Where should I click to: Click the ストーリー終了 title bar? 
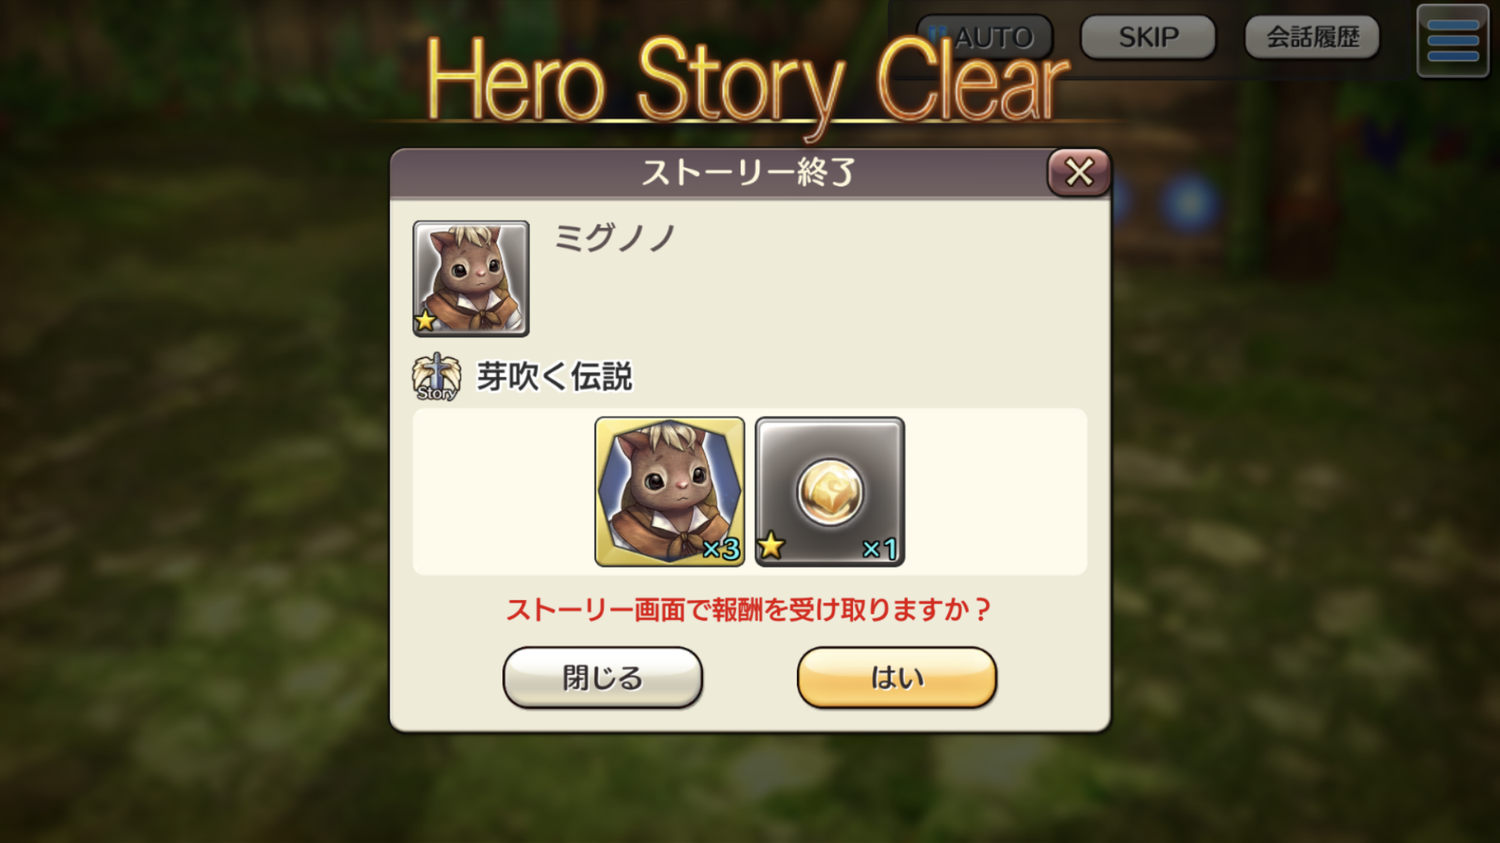(750, 173)
